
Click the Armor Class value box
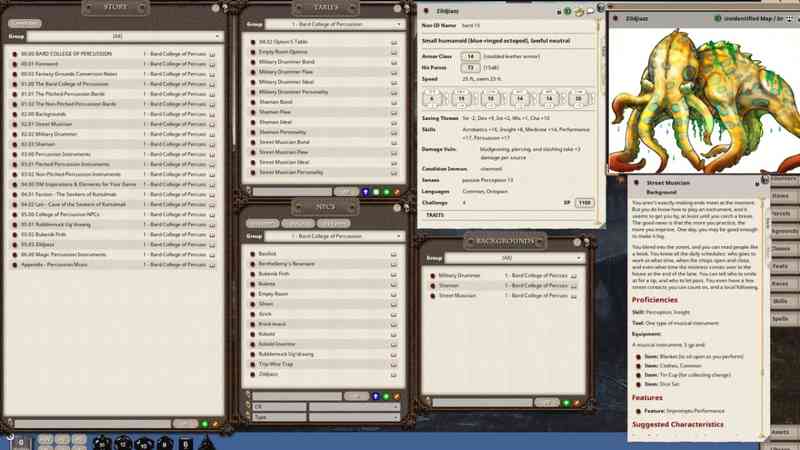tap(471, 57)
